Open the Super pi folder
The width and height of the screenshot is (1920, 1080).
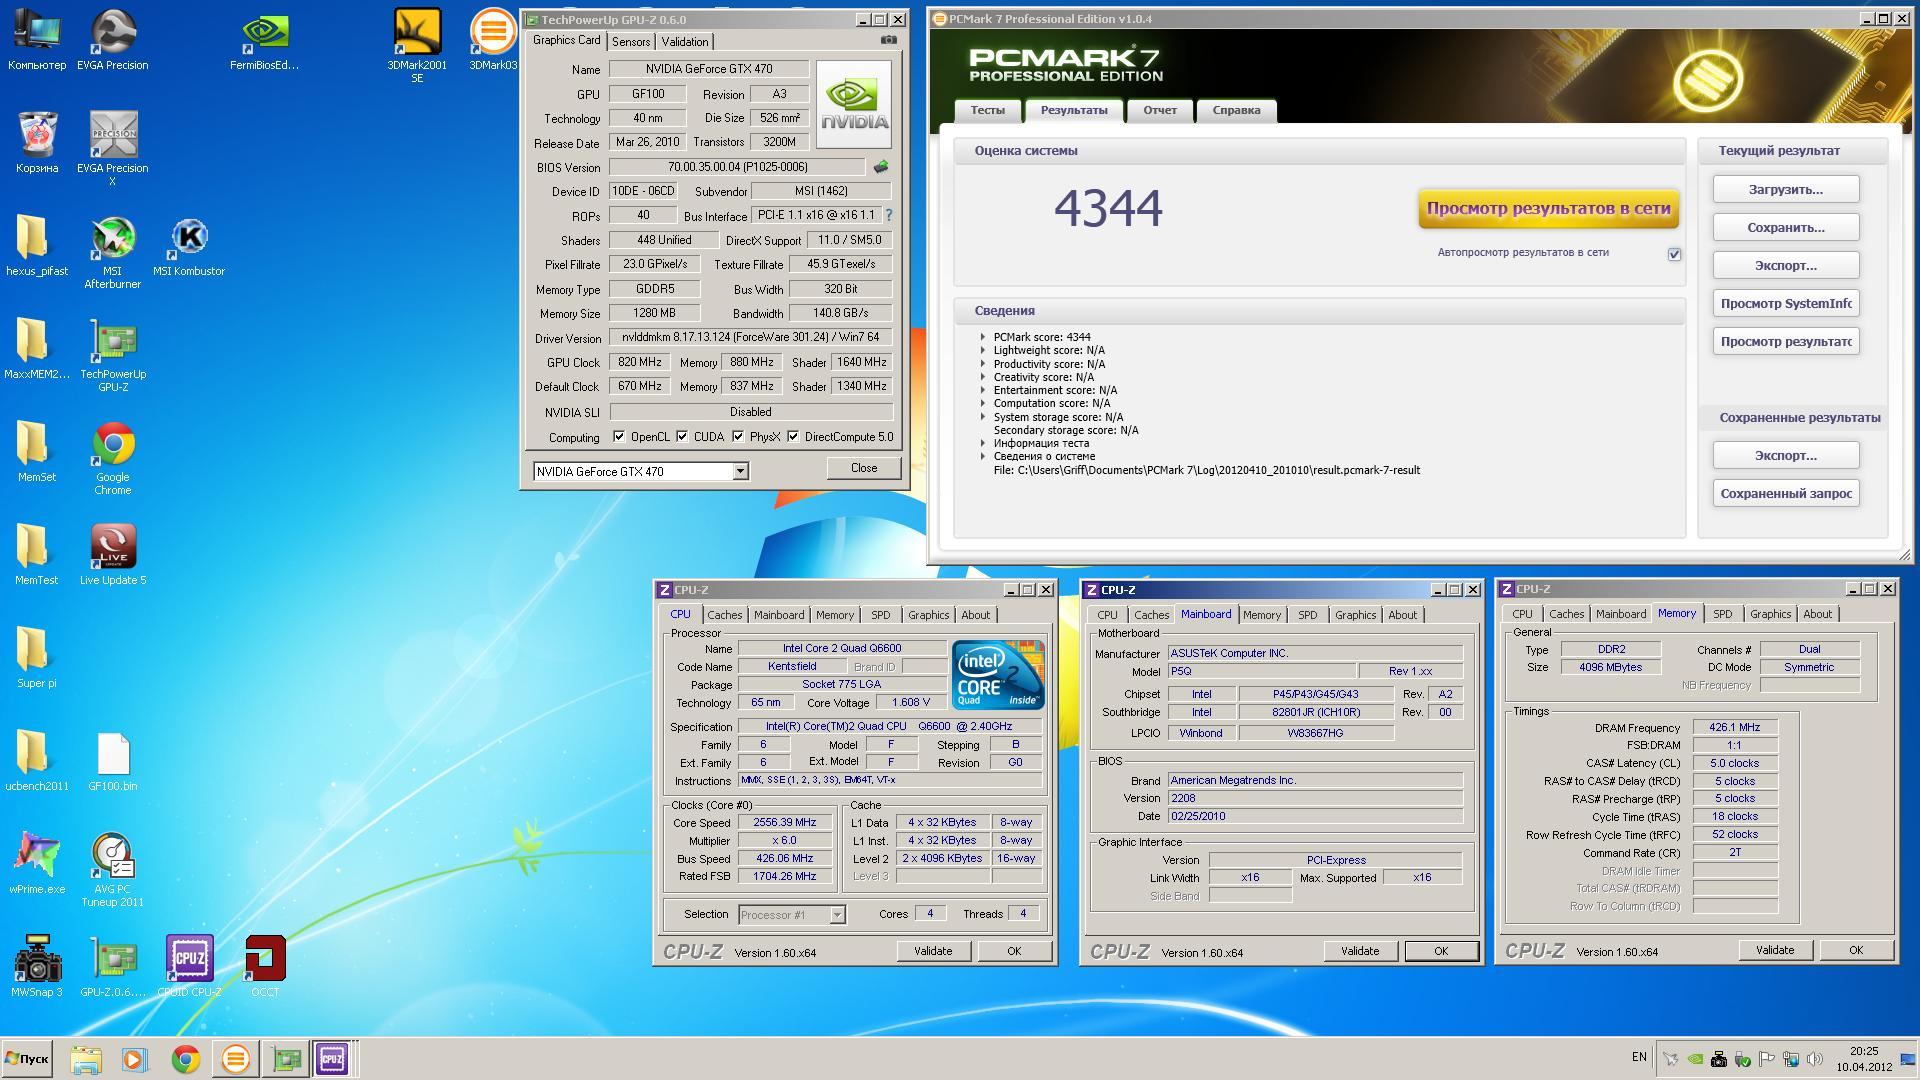pyautogui.click(x=37, y=658)
